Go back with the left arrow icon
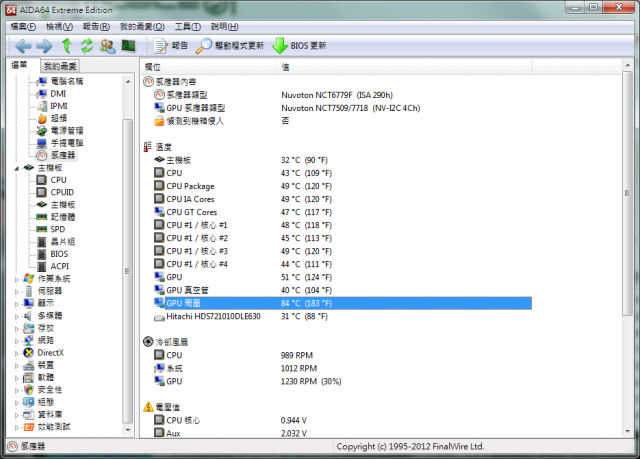The height and width of the screenshot is (459, 640). [x=23, y=46]
